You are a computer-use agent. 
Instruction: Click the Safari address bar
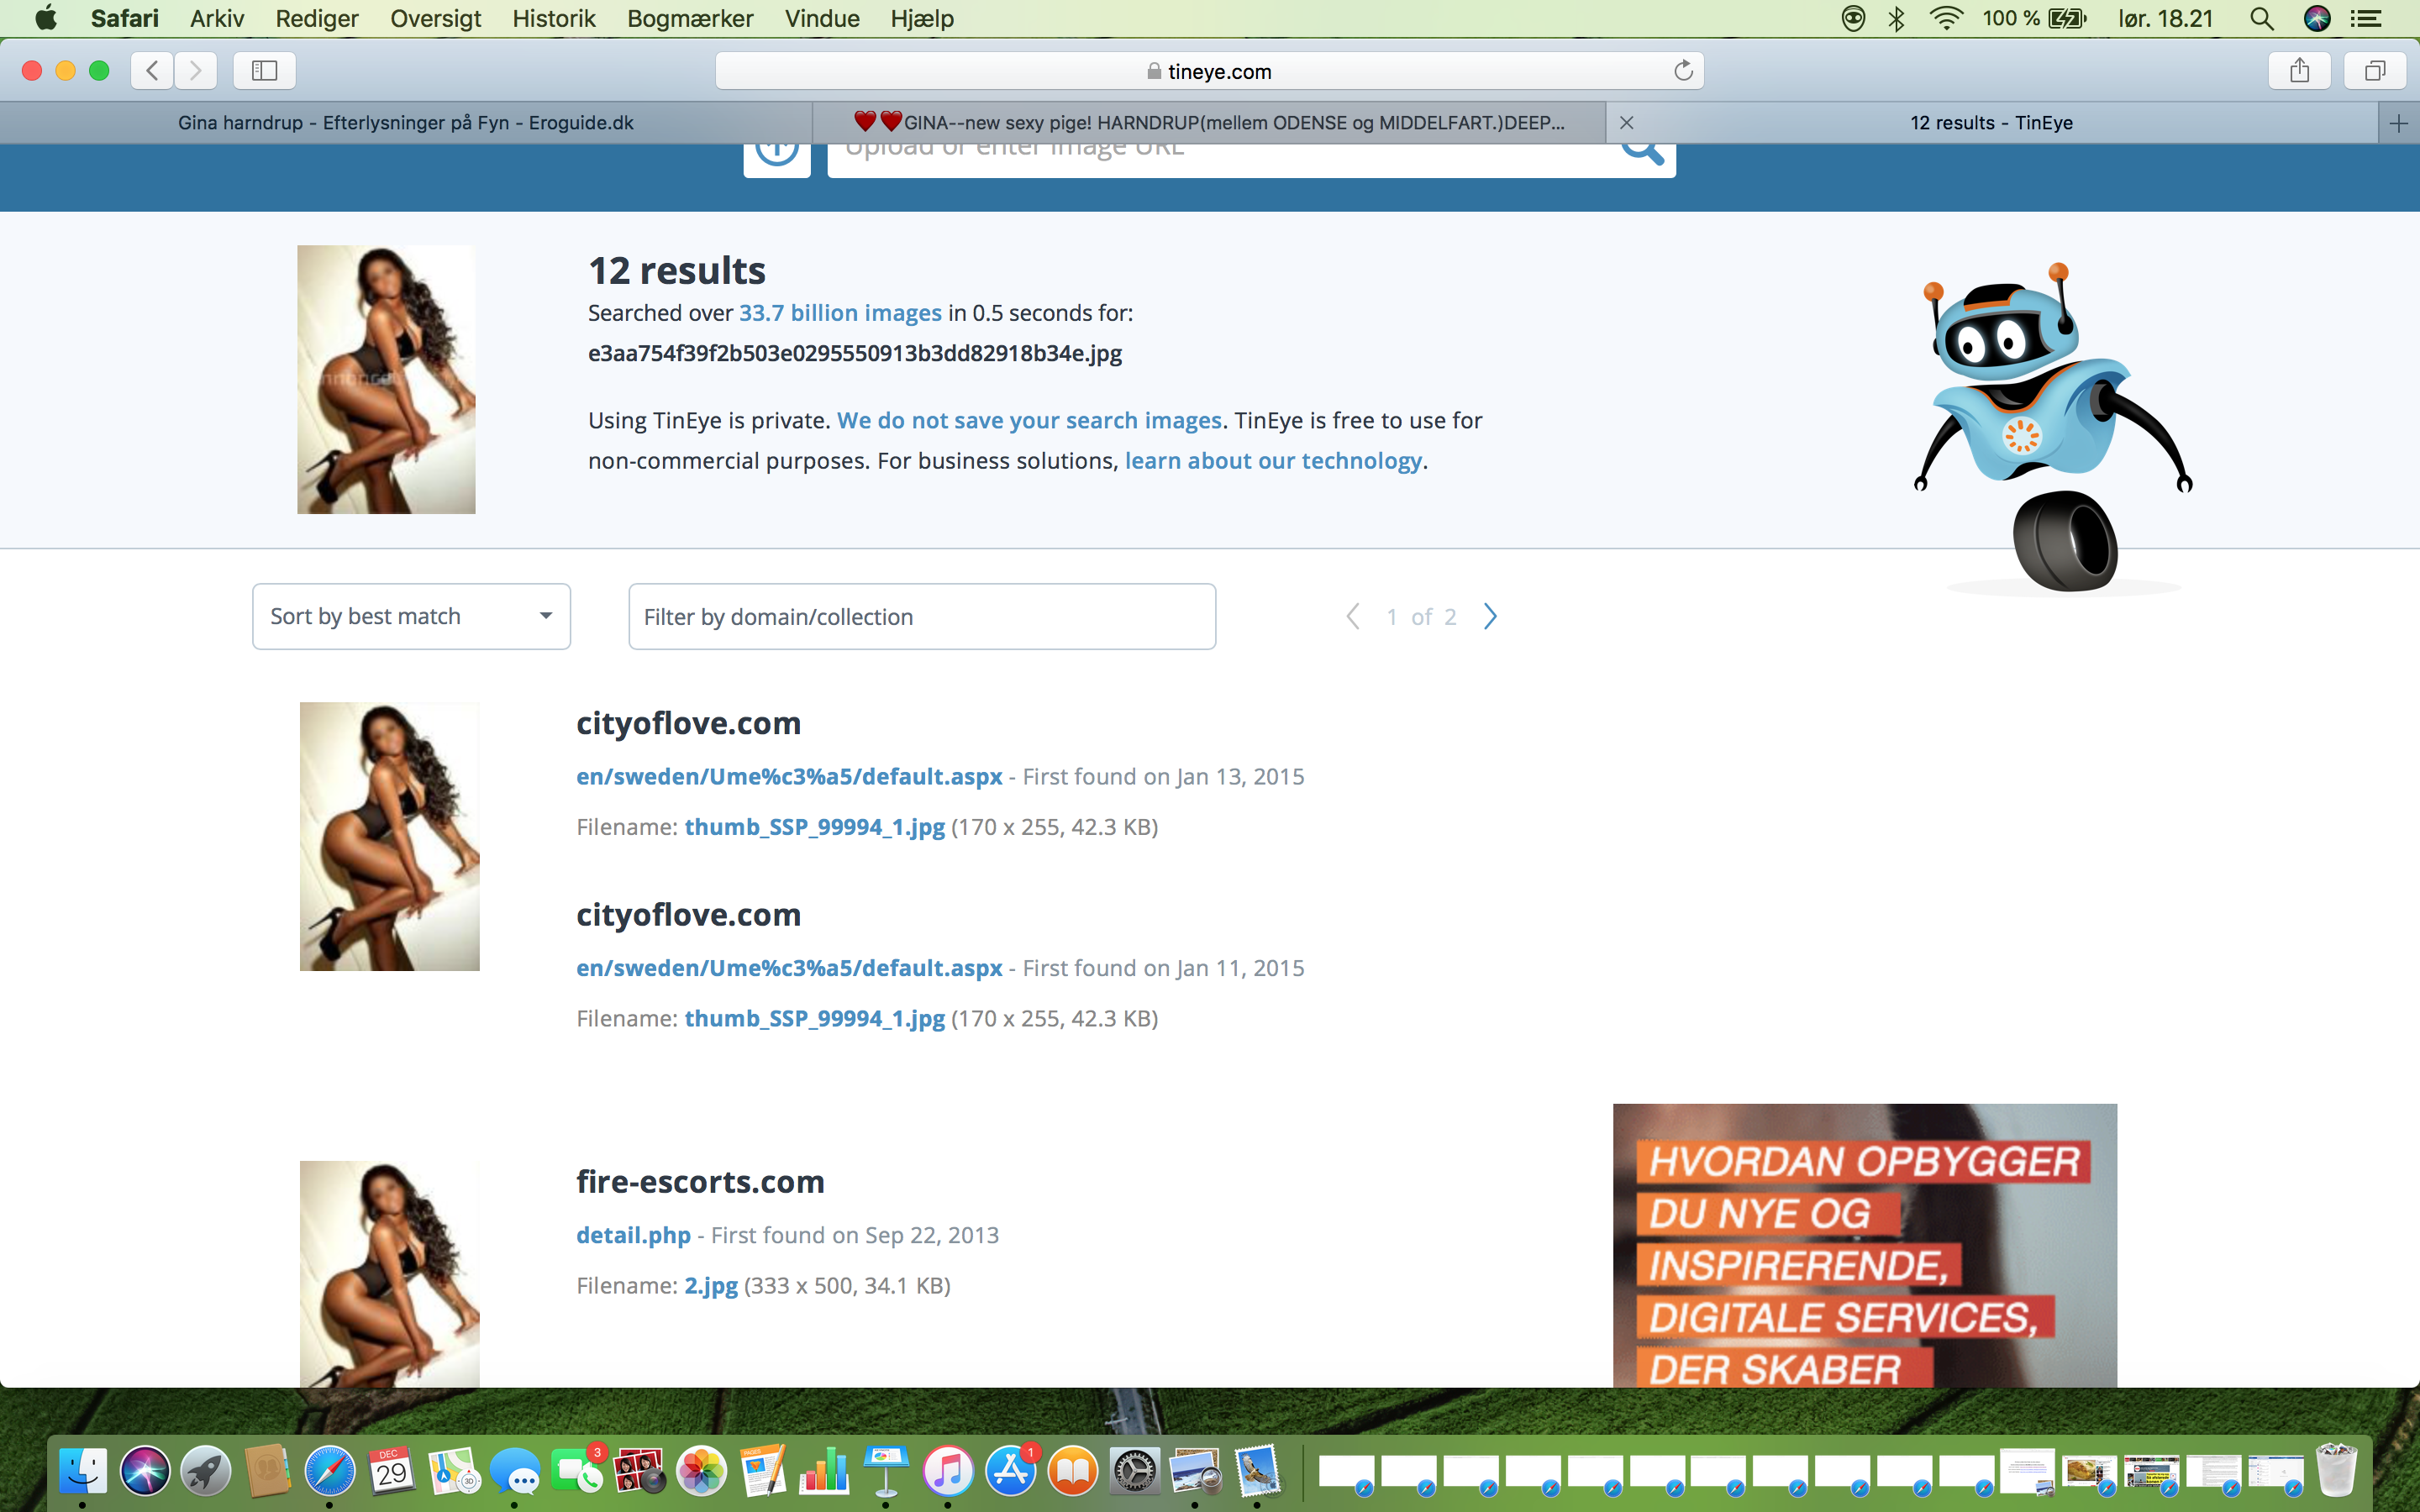point(1209,70)
